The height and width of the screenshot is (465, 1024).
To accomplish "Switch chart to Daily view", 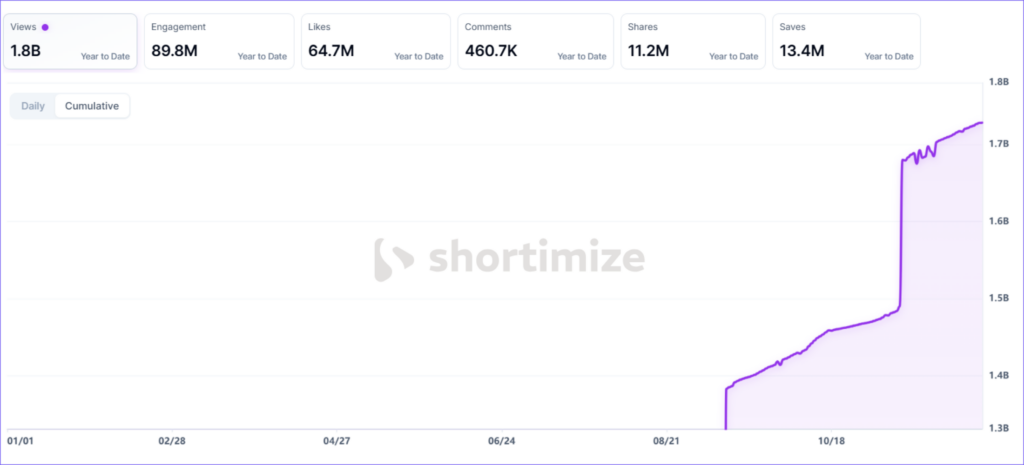I will (x=33, y=106).
